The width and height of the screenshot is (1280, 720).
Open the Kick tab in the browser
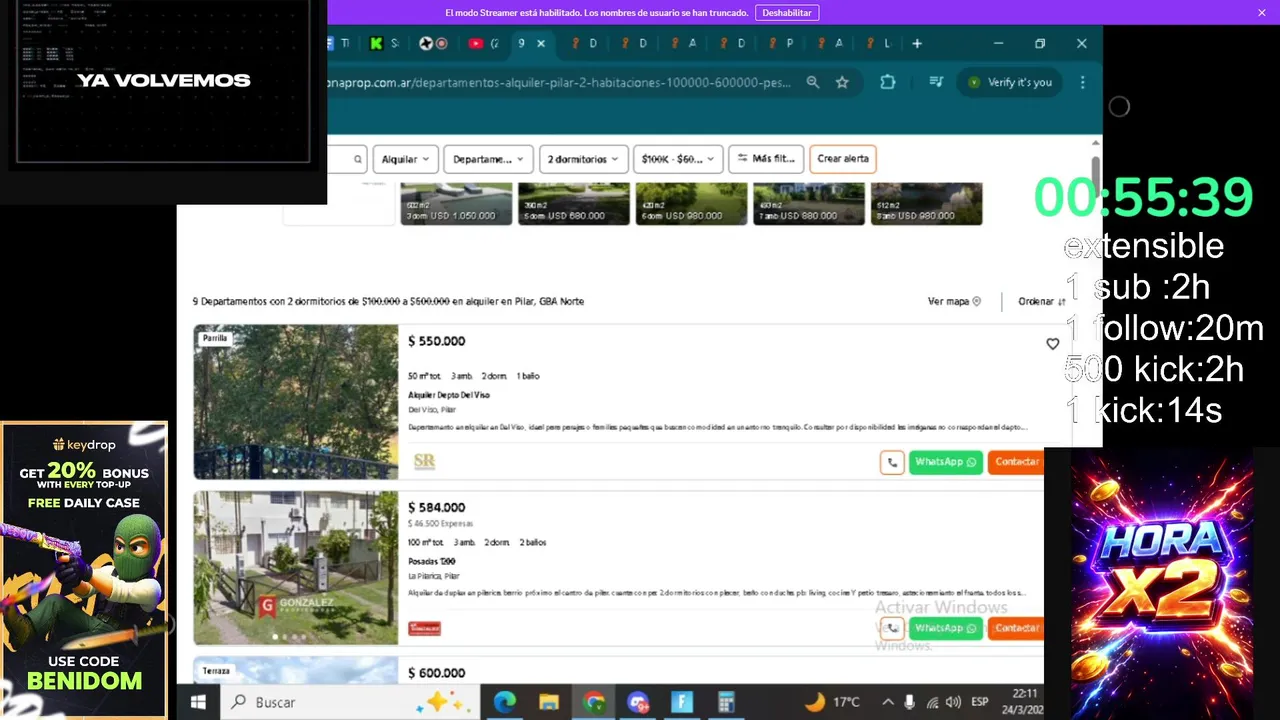(382, 43)
